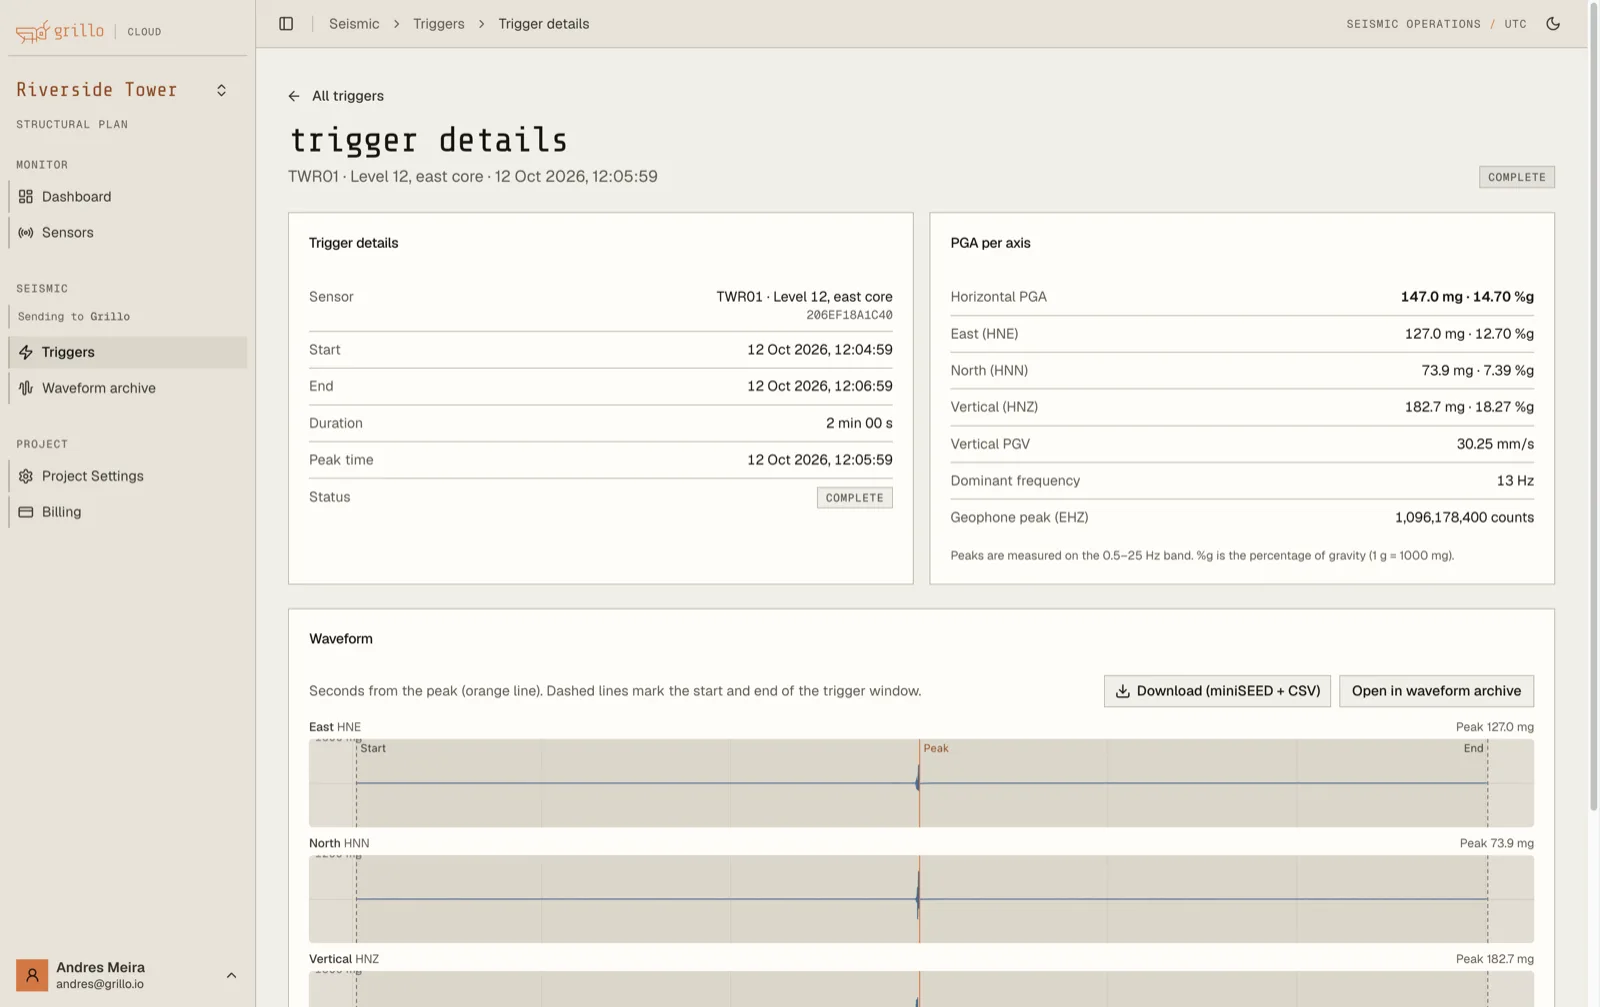Image resolution: width=1600 pixels, height=1007 pixels.
Task: Download miniSEED and CSV files
Action: [x=1217, y=691]
